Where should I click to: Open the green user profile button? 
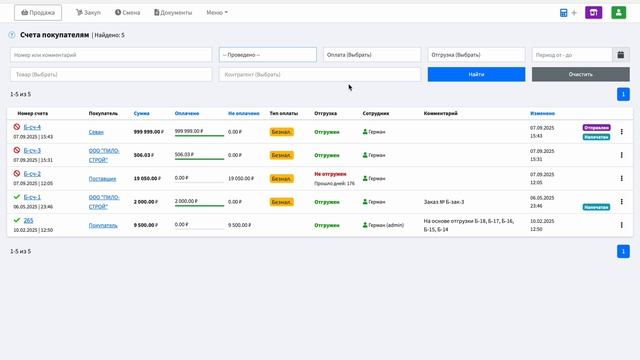tap(618, 13)
